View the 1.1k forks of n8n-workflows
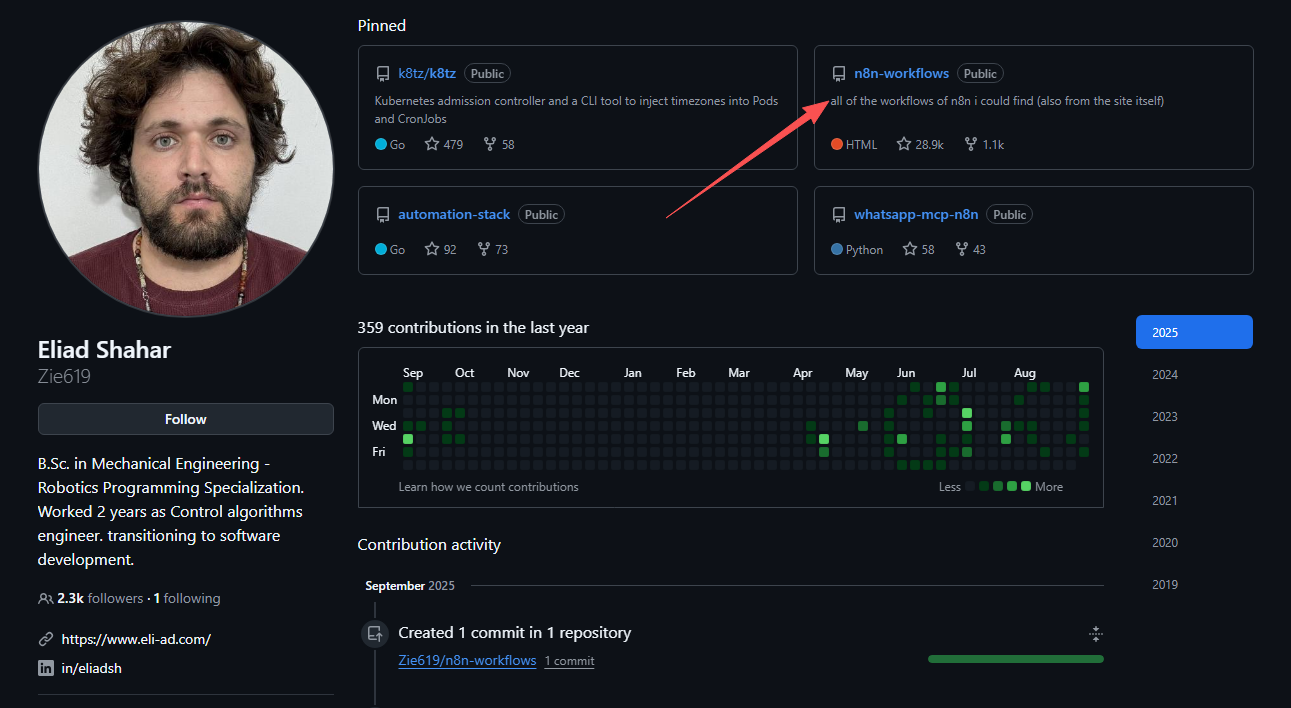Screen dimensions: 1291x708 (983, 144)
